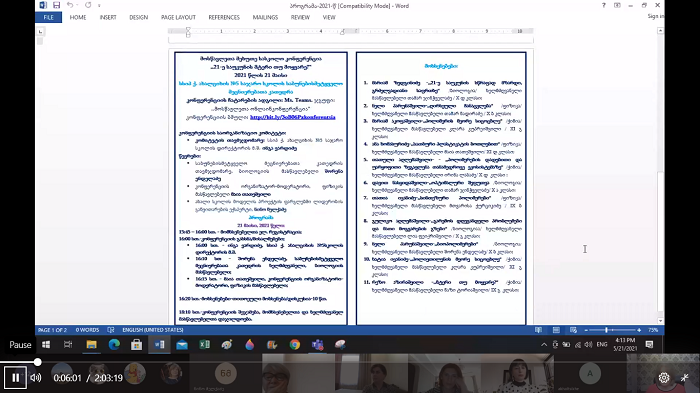Select Web Layout view in status bar
The image size is (700, 393).
coord(573,330)
